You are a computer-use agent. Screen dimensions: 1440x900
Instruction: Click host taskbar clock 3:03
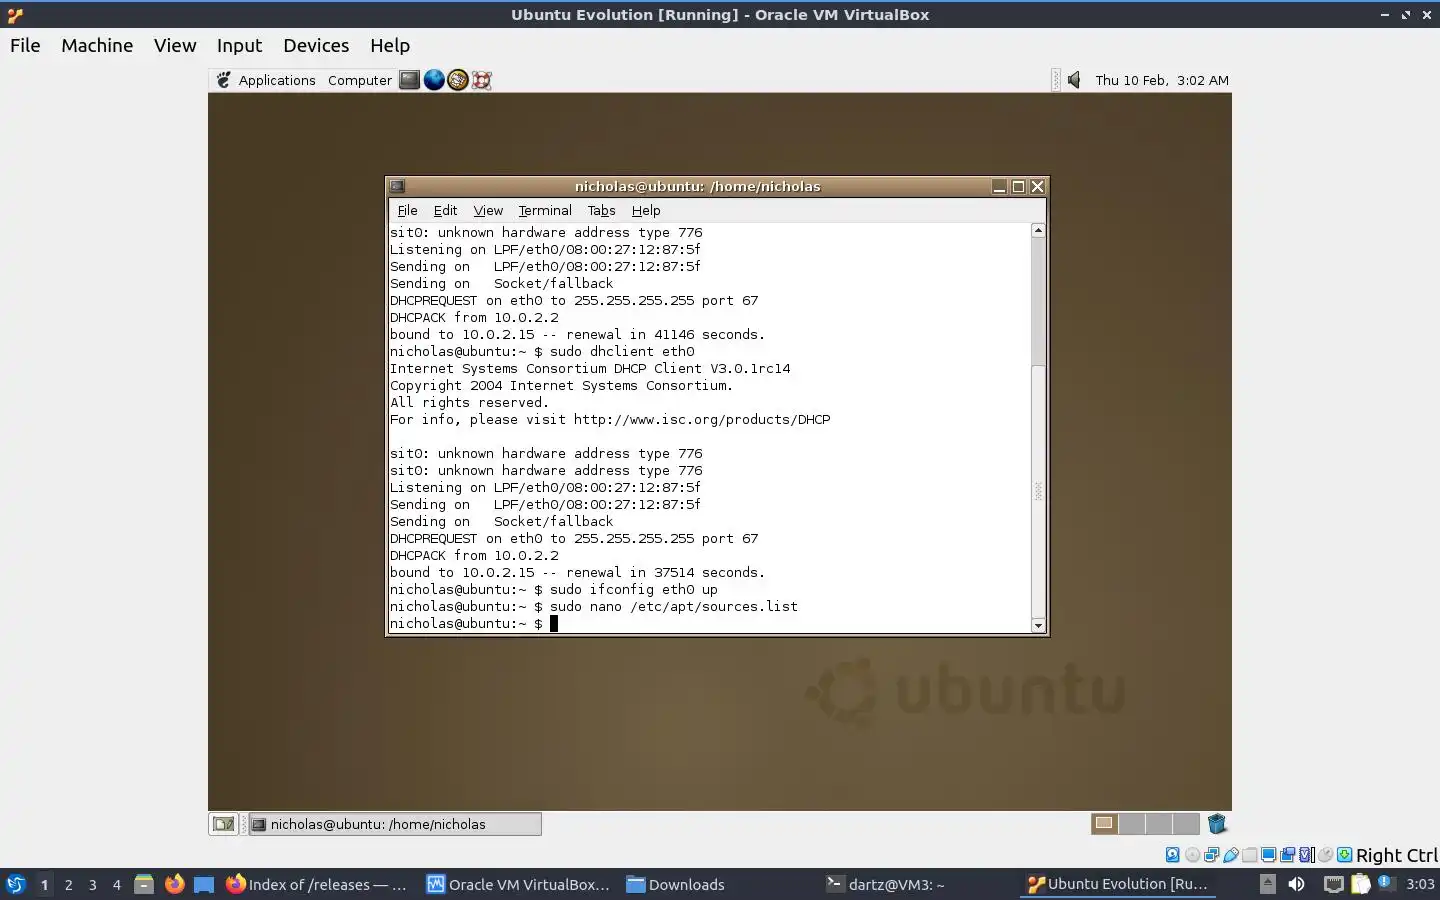(x=1420, y=884)
